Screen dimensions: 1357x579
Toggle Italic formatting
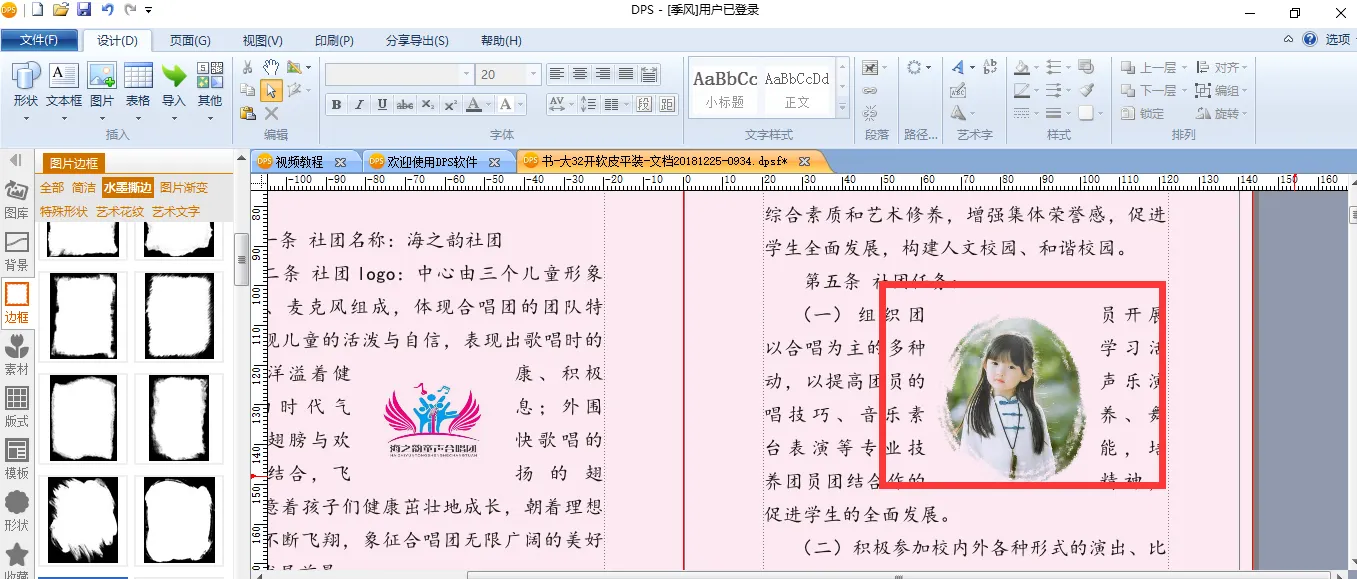(359, 104)
